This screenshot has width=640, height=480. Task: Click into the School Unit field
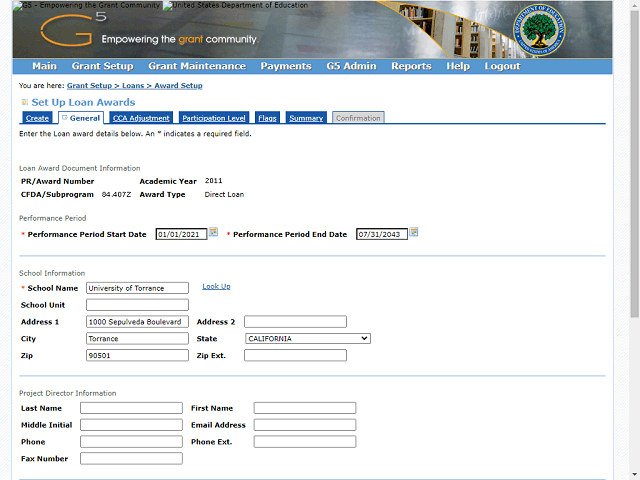[137, 305]
